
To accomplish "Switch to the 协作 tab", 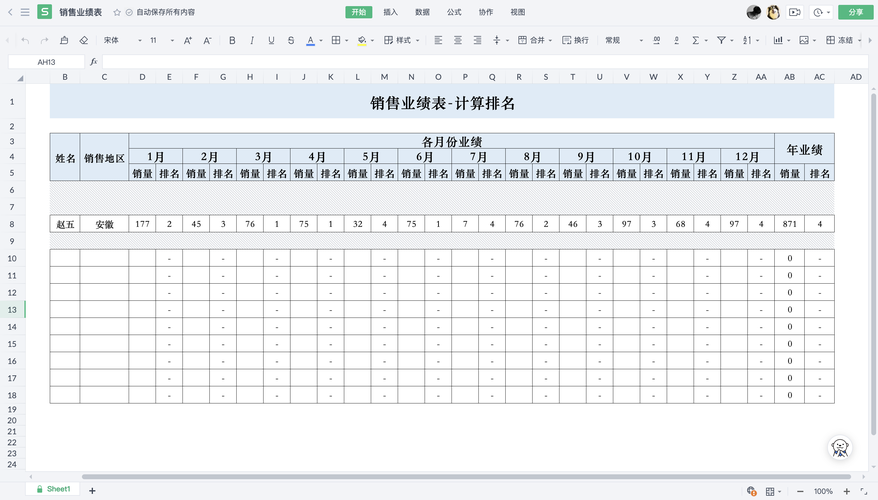I will tap(486, 12).
